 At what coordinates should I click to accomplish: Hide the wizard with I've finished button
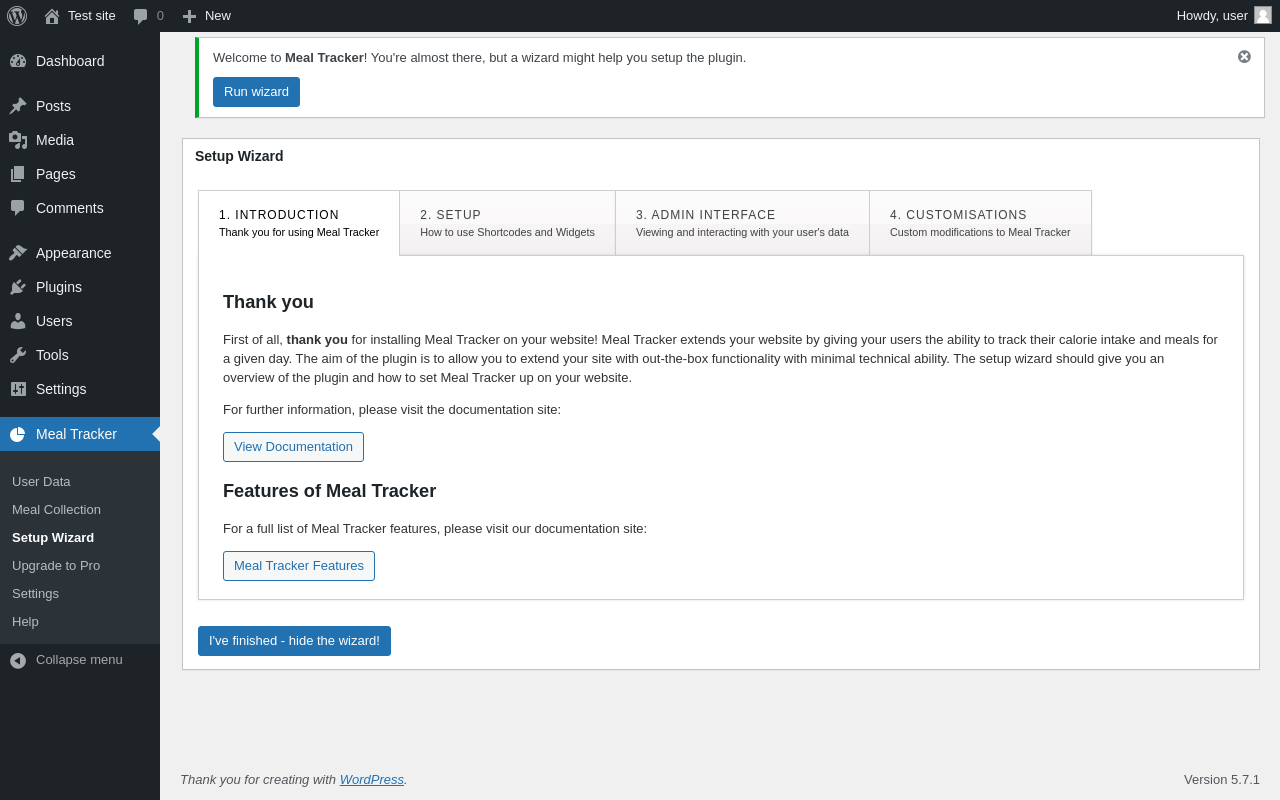click(294, 641)
